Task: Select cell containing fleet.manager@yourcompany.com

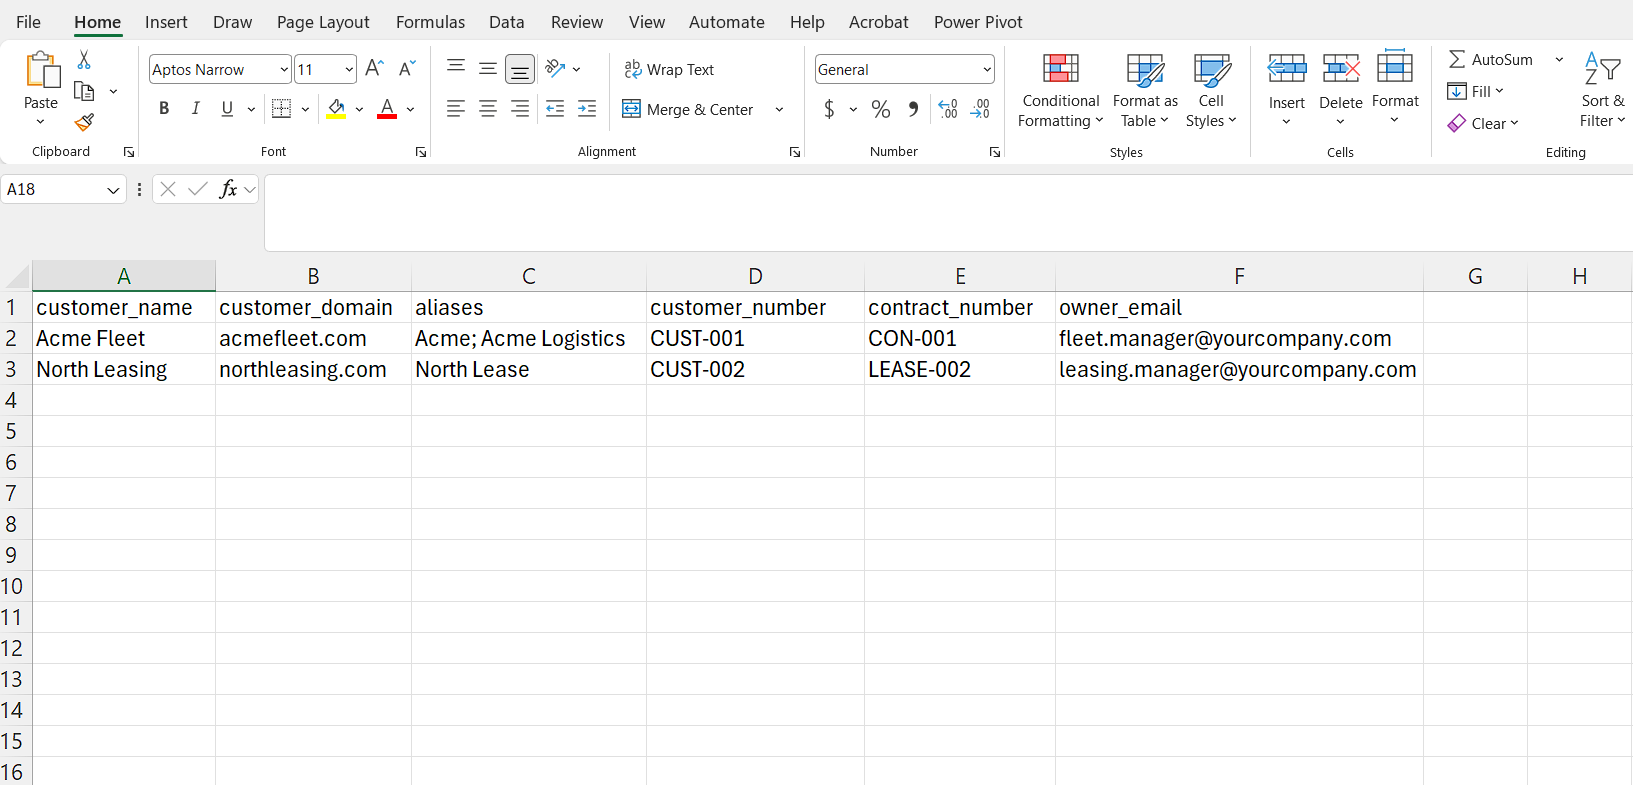Action: pyautogui.click(x=1239, y=338)
